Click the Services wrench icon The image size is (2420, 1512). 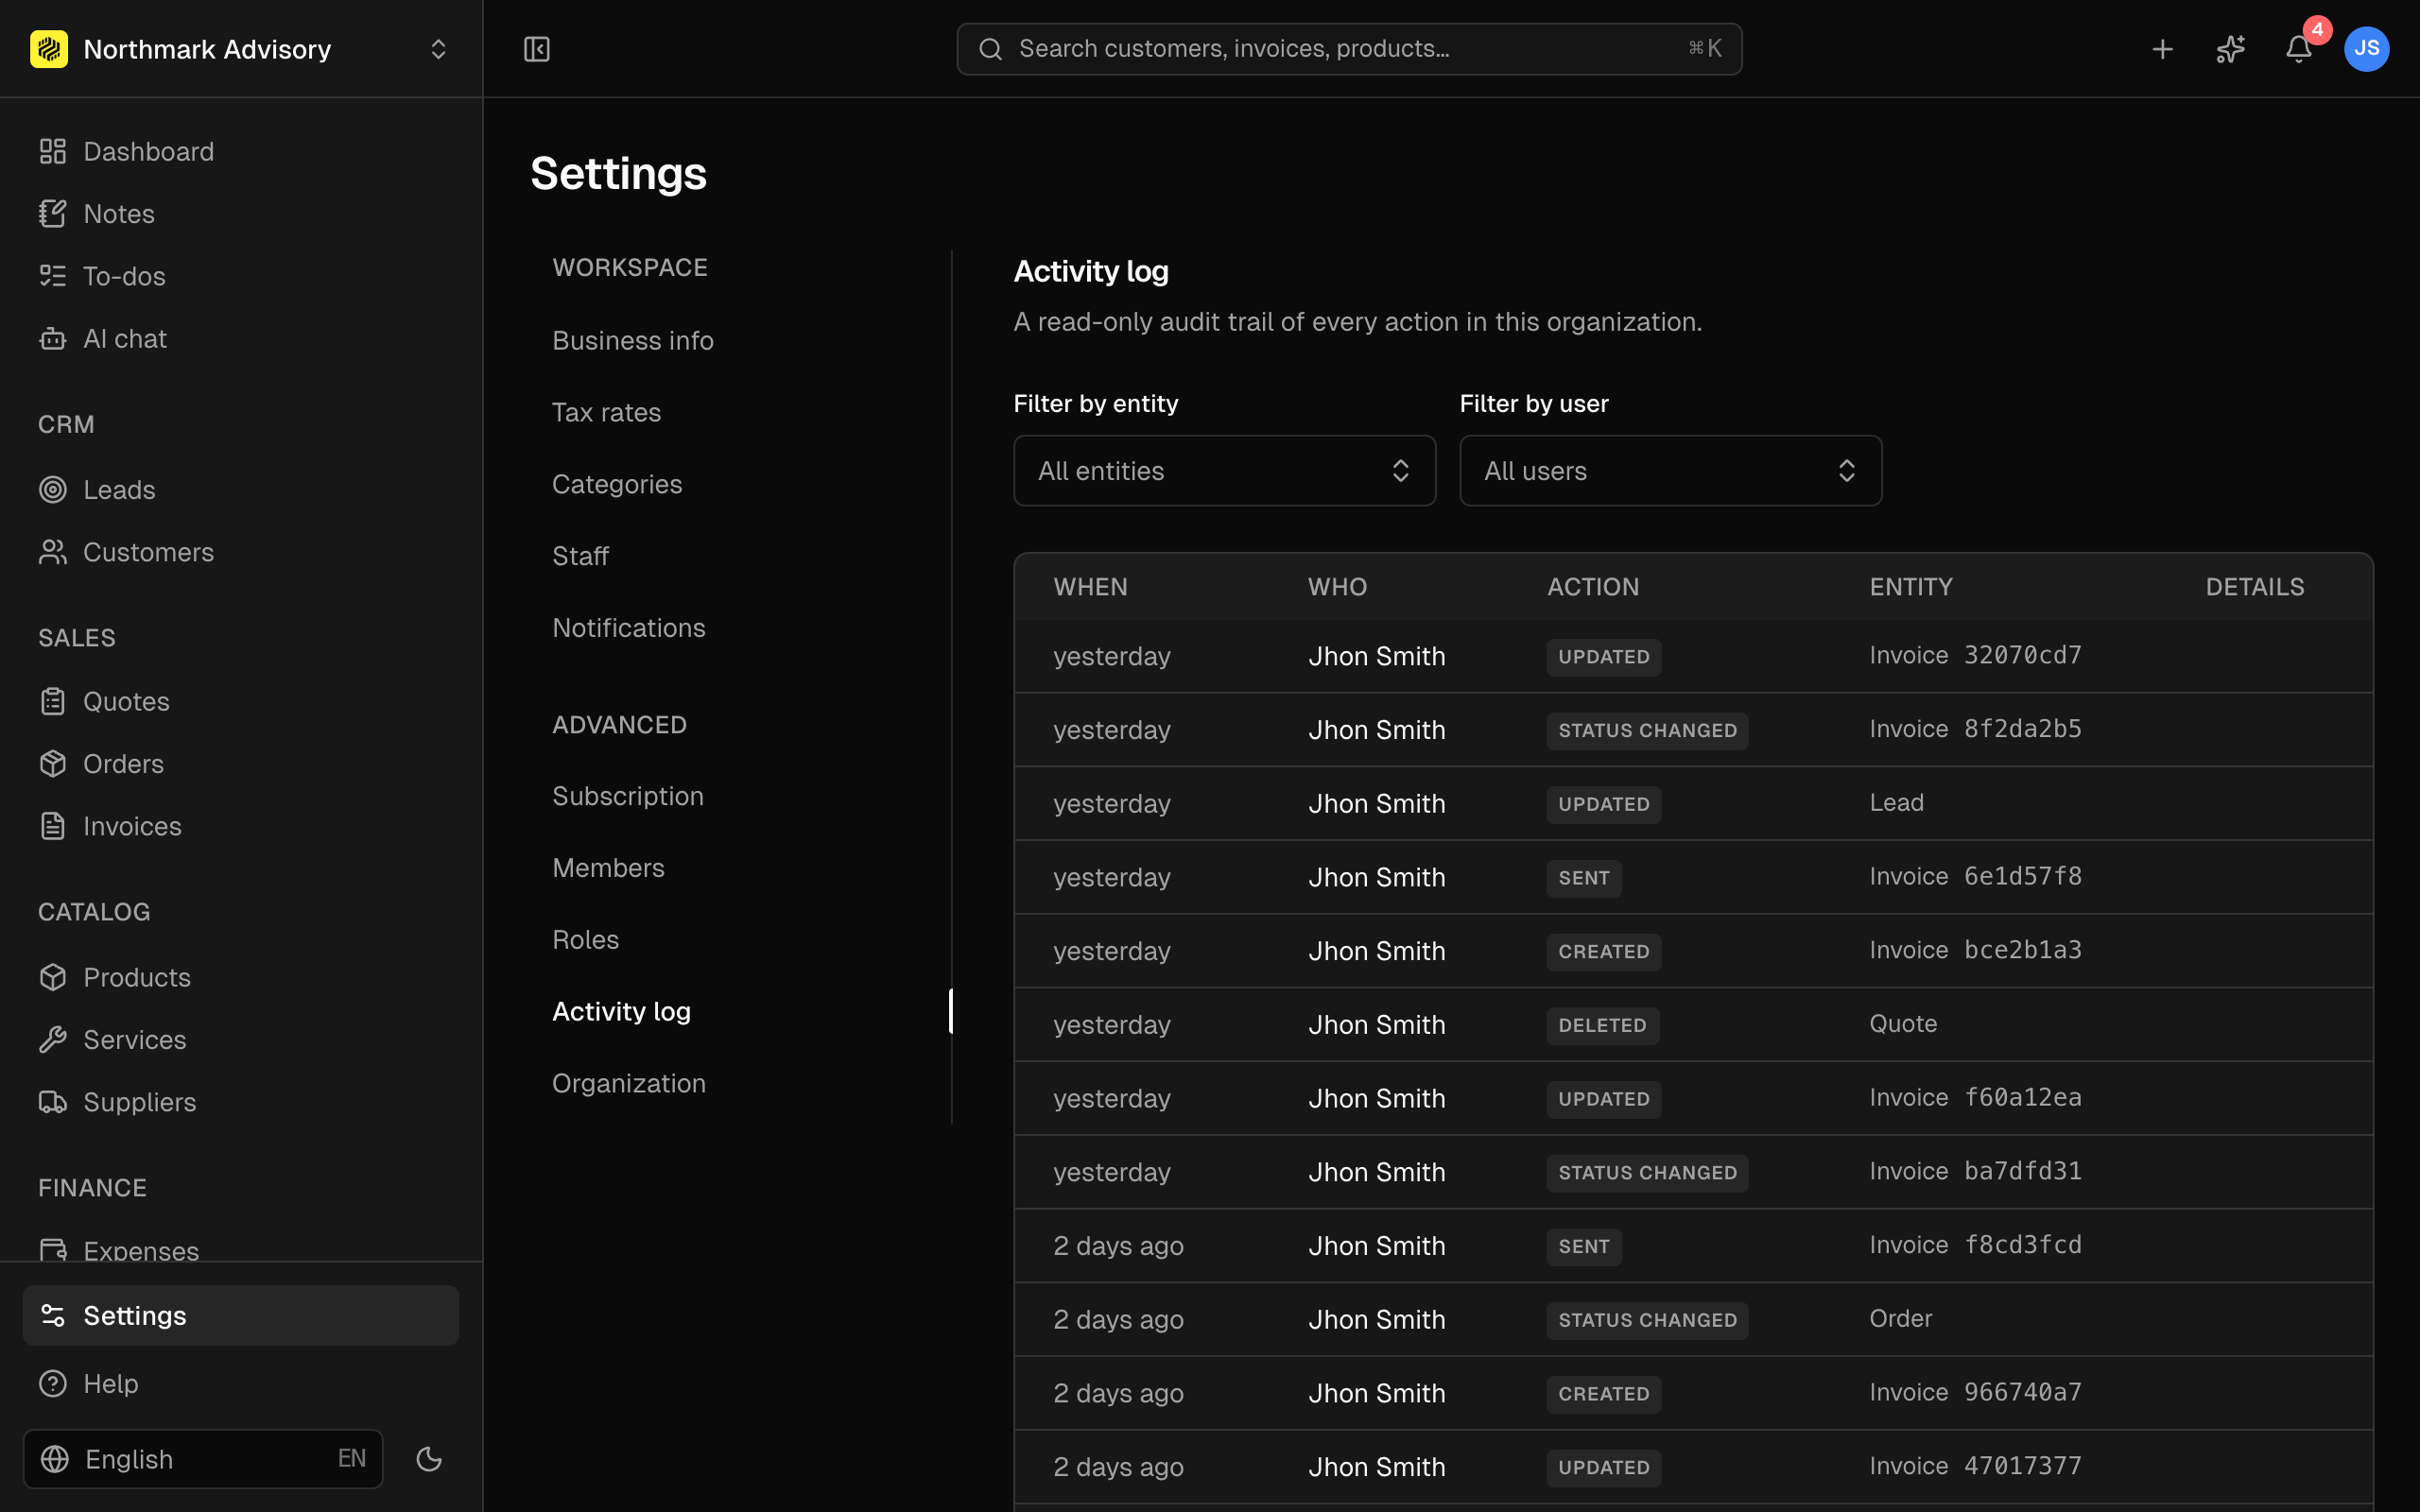point(53,1040)
